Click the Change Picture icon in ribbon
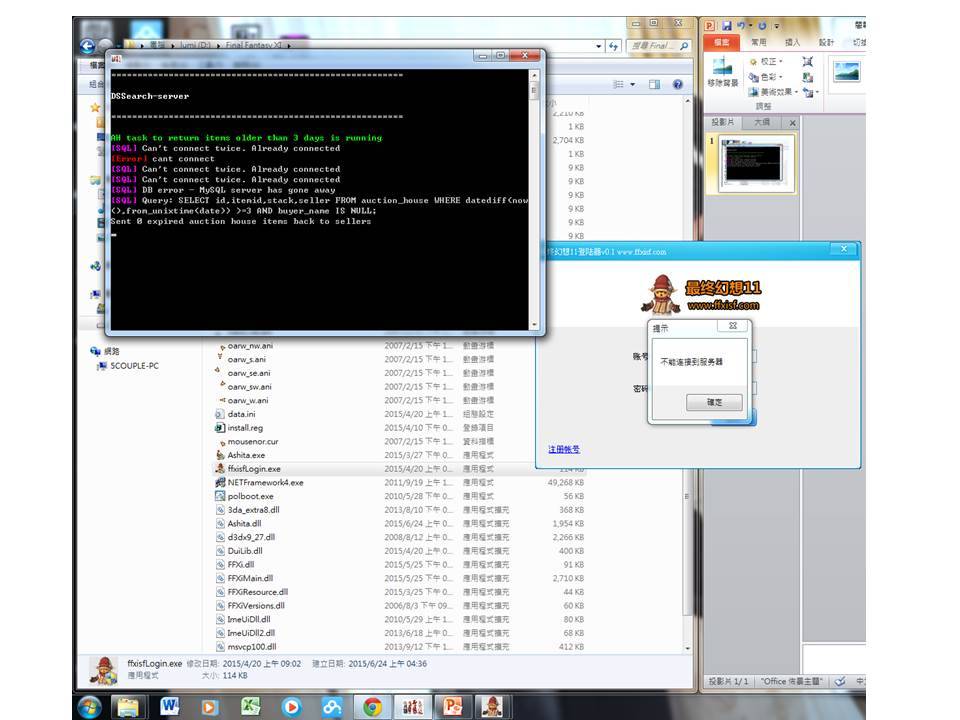 [808, 77]
